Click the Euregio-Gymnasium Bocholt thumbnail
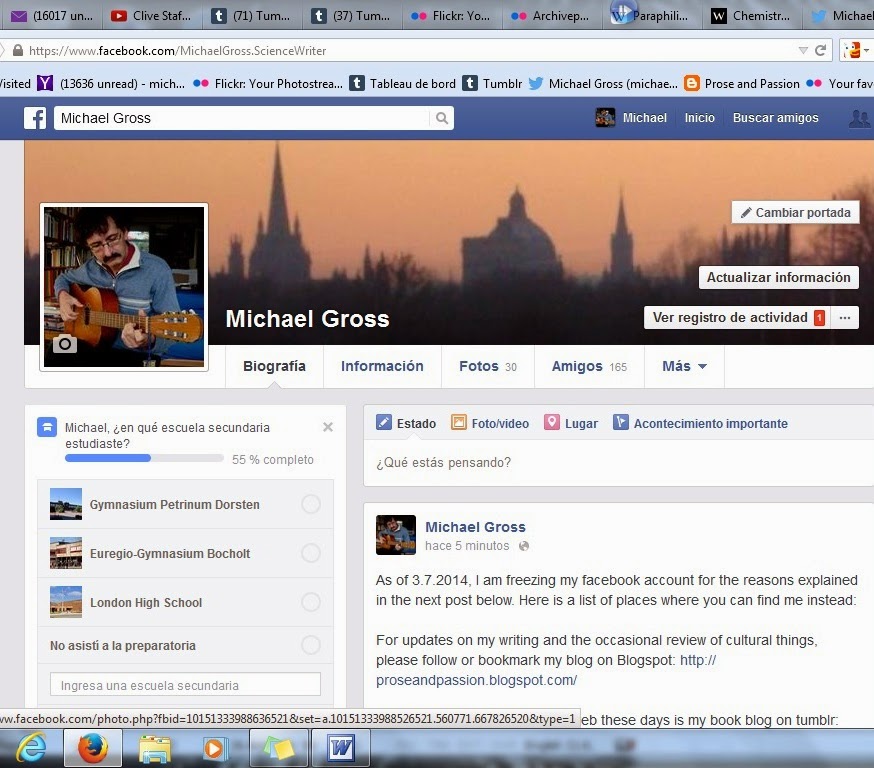 click(66, 553)
